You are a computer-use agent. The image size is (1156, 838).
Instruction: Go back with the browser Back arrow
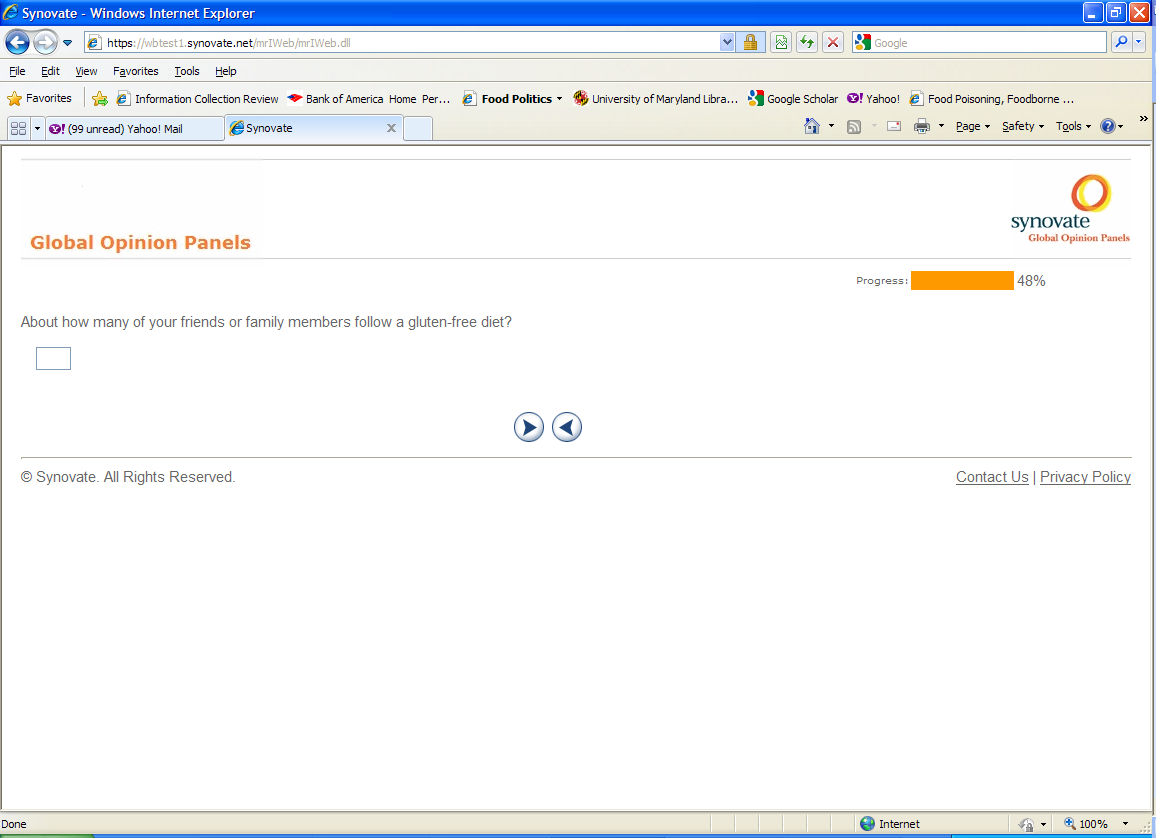click(18, 43)
